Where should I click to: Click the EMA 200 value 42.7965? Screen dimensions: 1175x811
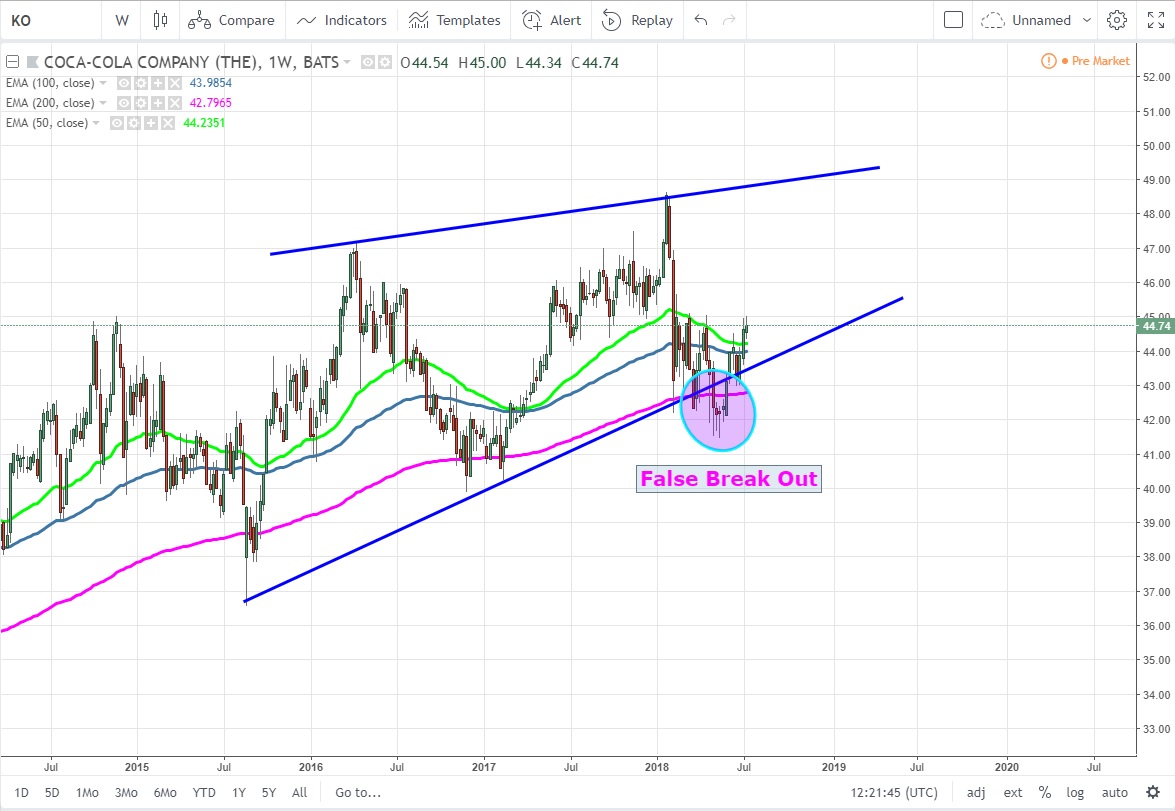point(211,103)
